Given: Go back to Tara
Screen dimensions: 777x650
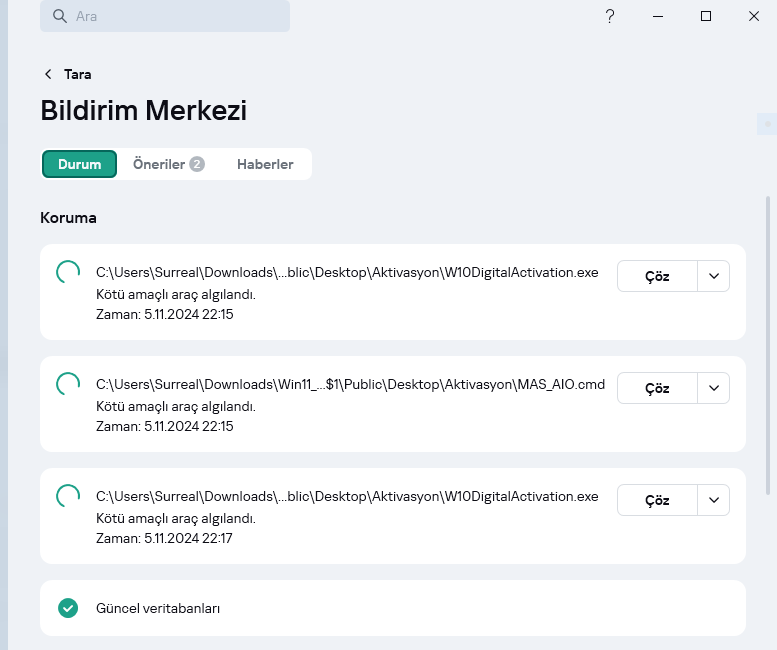Looking at the screenshot, I should tap(77, 74).
